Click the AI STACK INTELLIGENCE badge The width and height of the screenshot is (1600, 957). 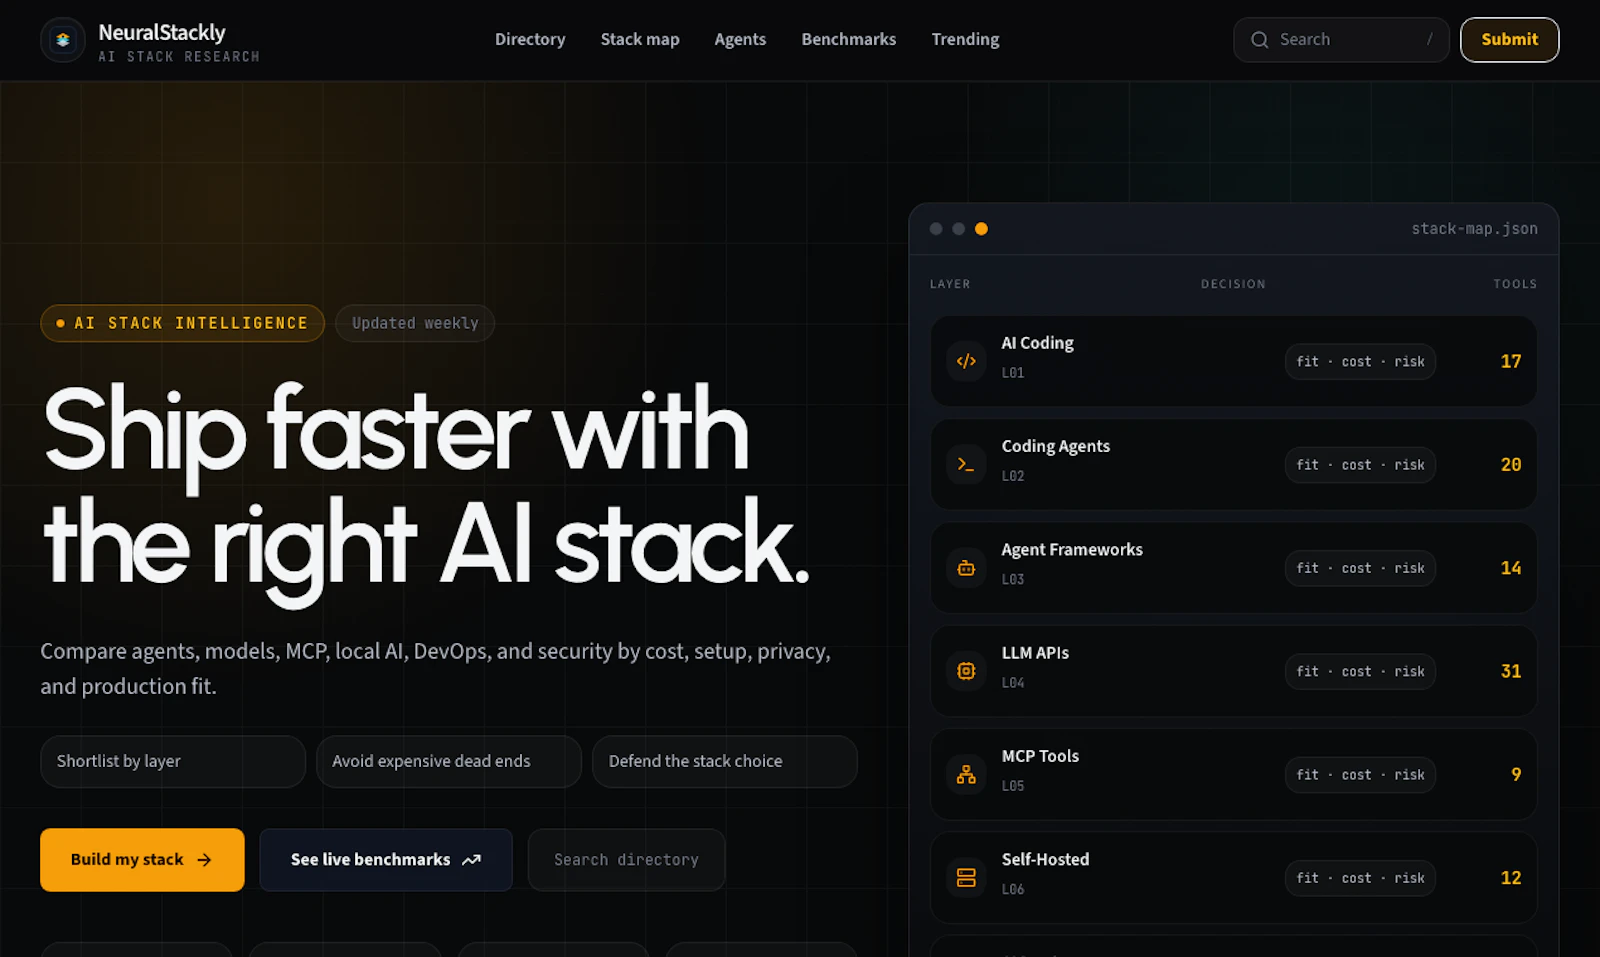click(x=182, y=323)
